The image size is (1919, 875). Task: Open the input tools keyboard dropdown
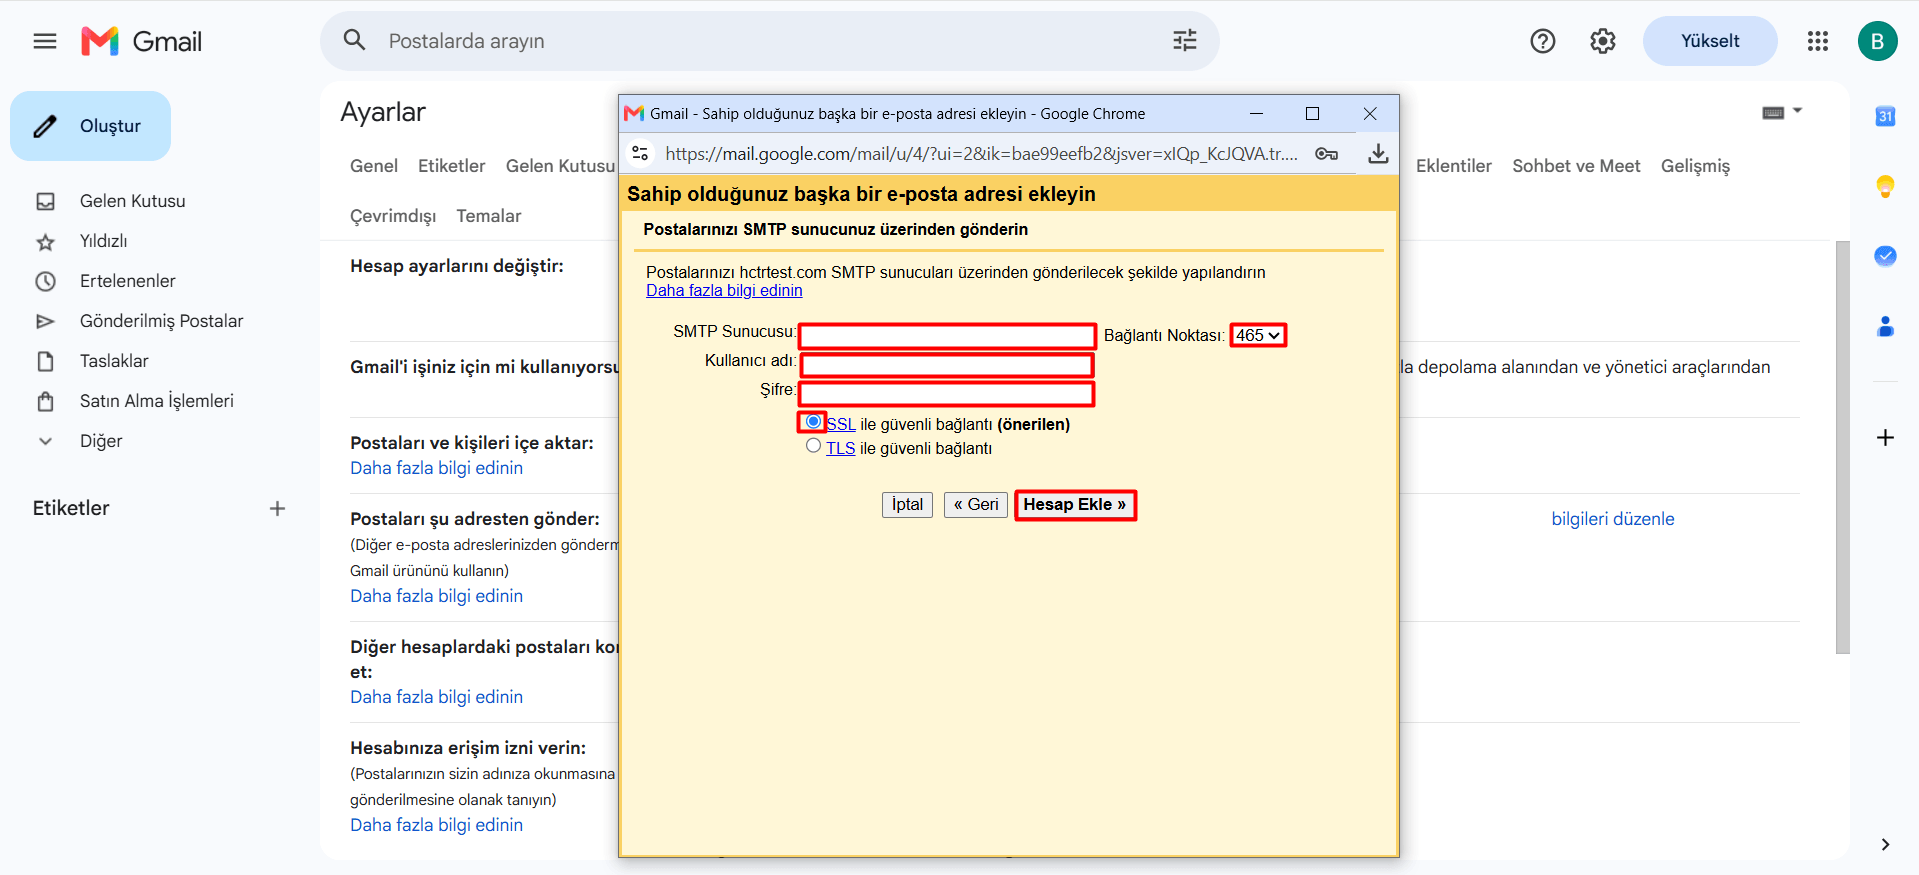coord(1782,112)
